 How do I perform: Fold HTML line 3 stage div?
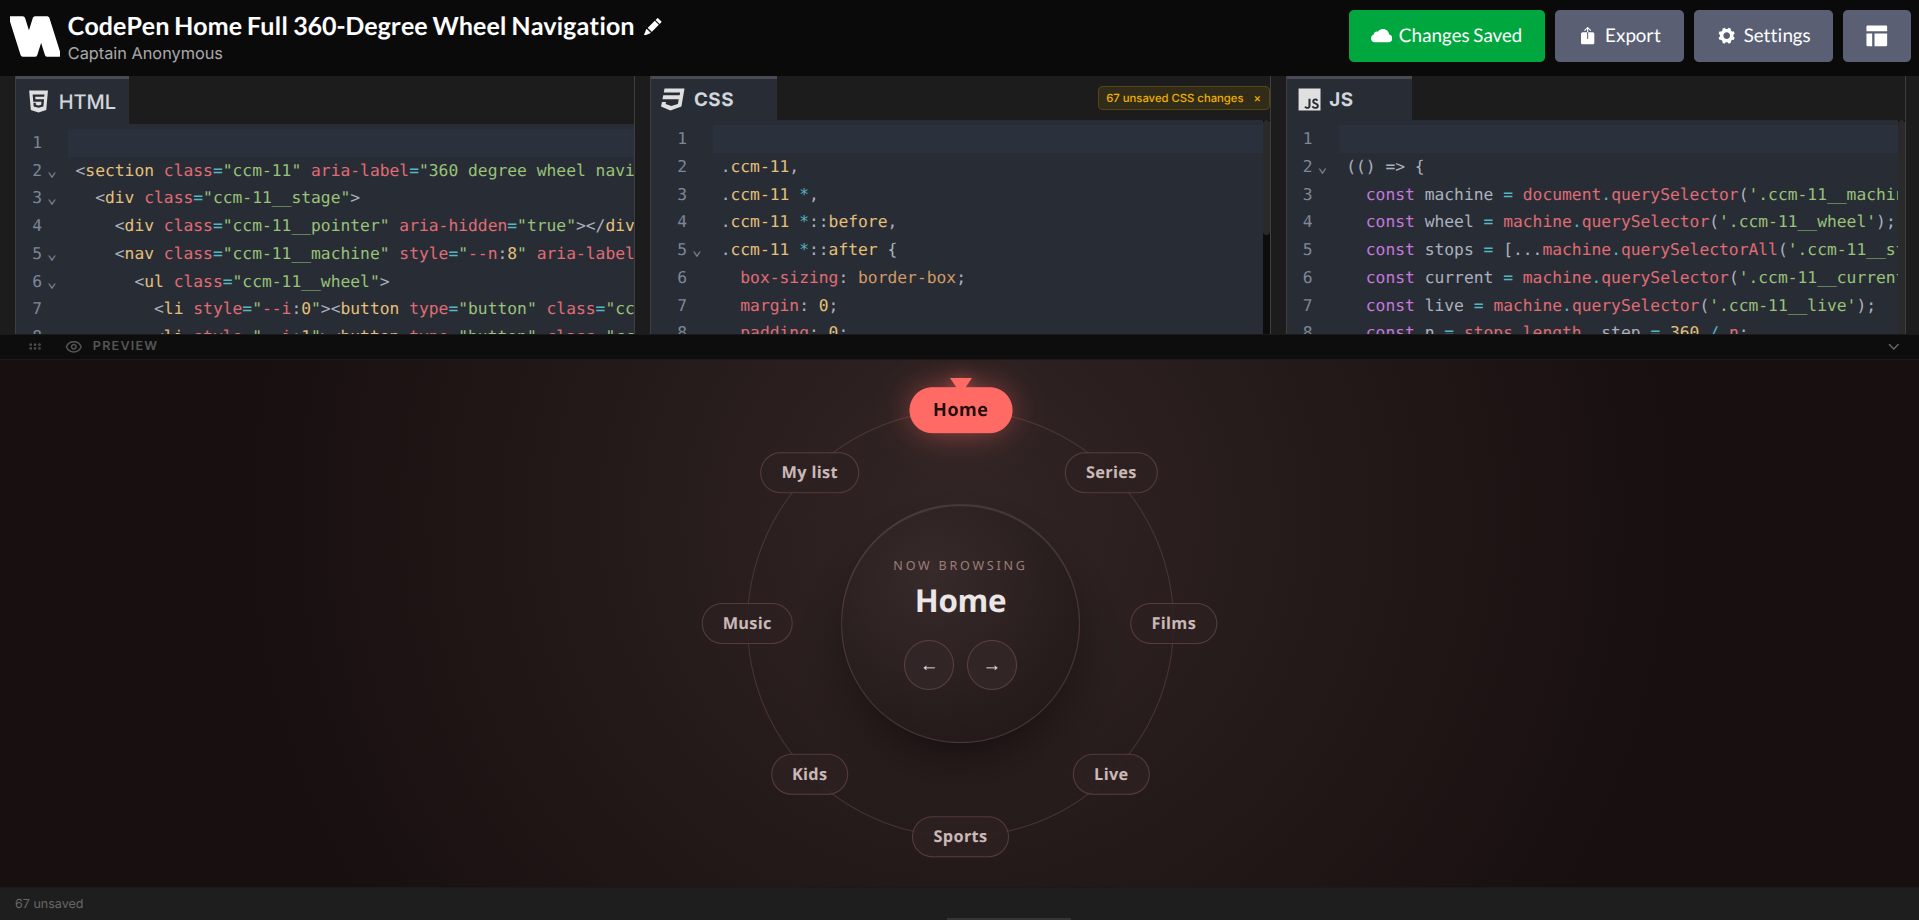[x=52, y=200]
